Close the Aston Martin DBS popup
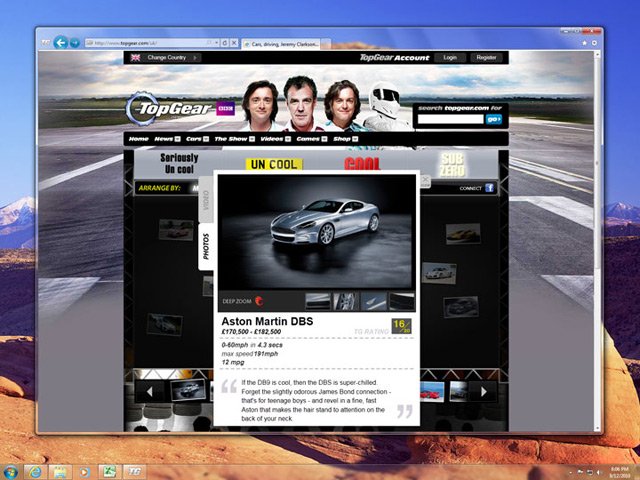The width and height of the screenshot is (640, 480). (424, 181)
